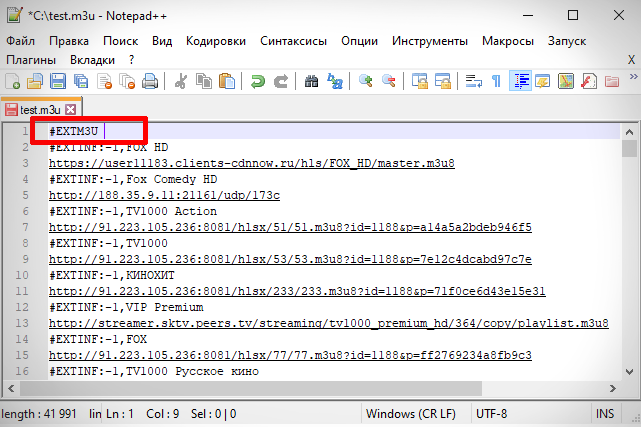641x427 pixels.
Task: Redo action gray arrow icon
Action: [280, 81]
